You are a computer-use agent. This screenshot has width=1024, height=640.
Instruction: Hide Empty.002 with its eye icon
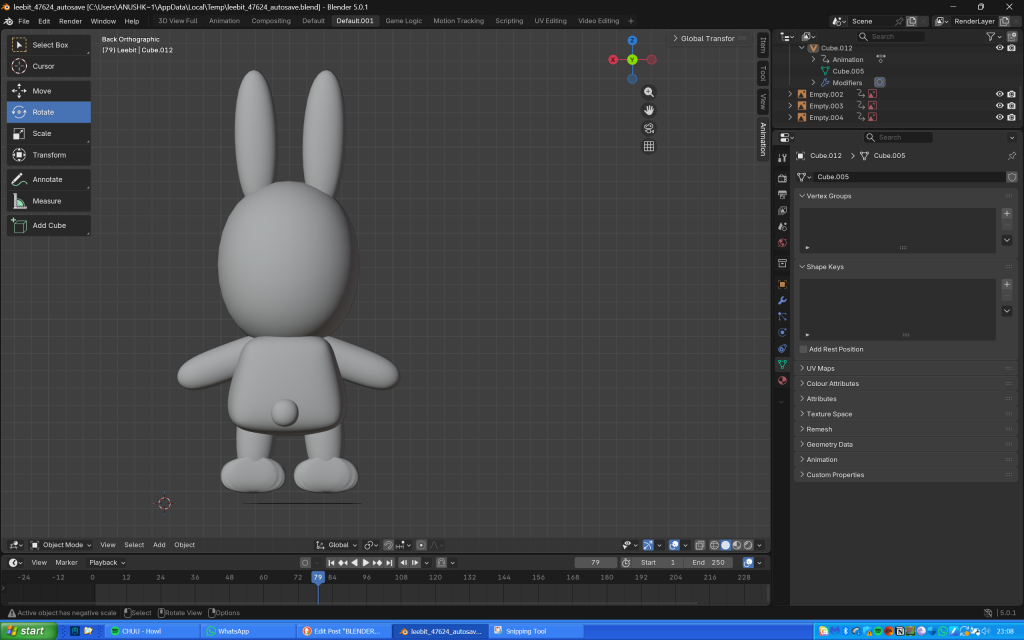click(x=998, y=94)
